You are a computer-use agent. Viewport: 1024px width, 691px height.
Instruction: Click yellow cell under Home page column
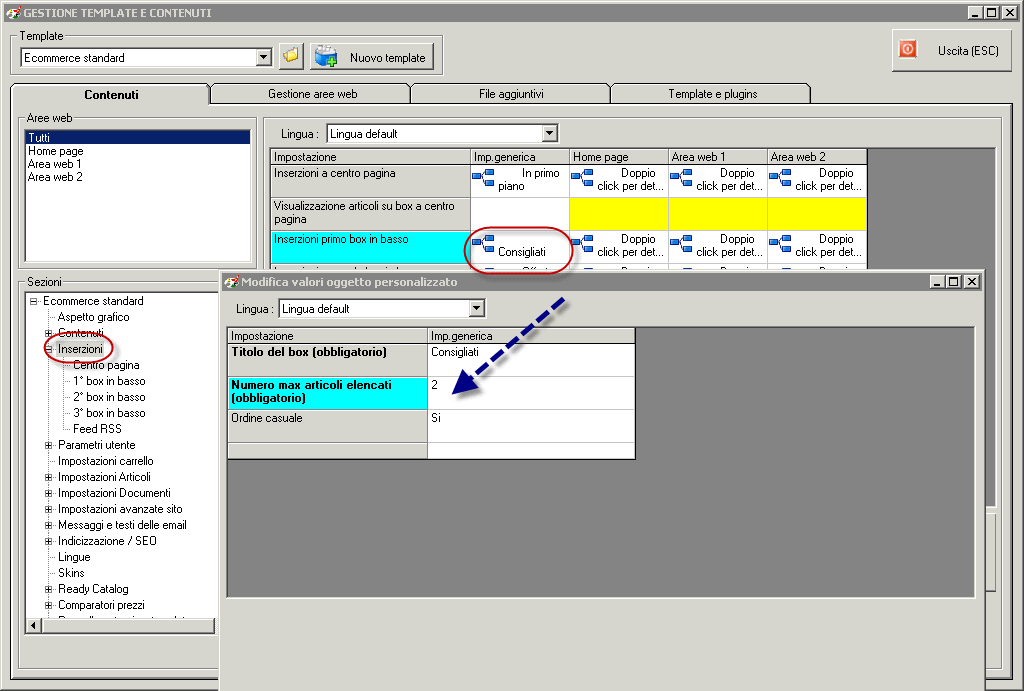point(618,214)
